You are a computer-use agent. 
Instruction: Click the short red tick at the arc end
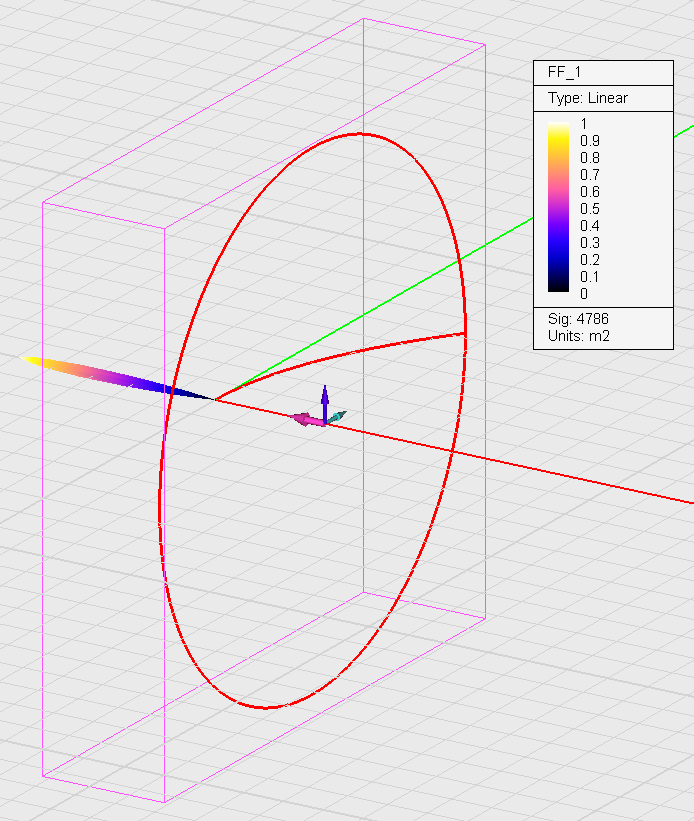pos(465,334)
